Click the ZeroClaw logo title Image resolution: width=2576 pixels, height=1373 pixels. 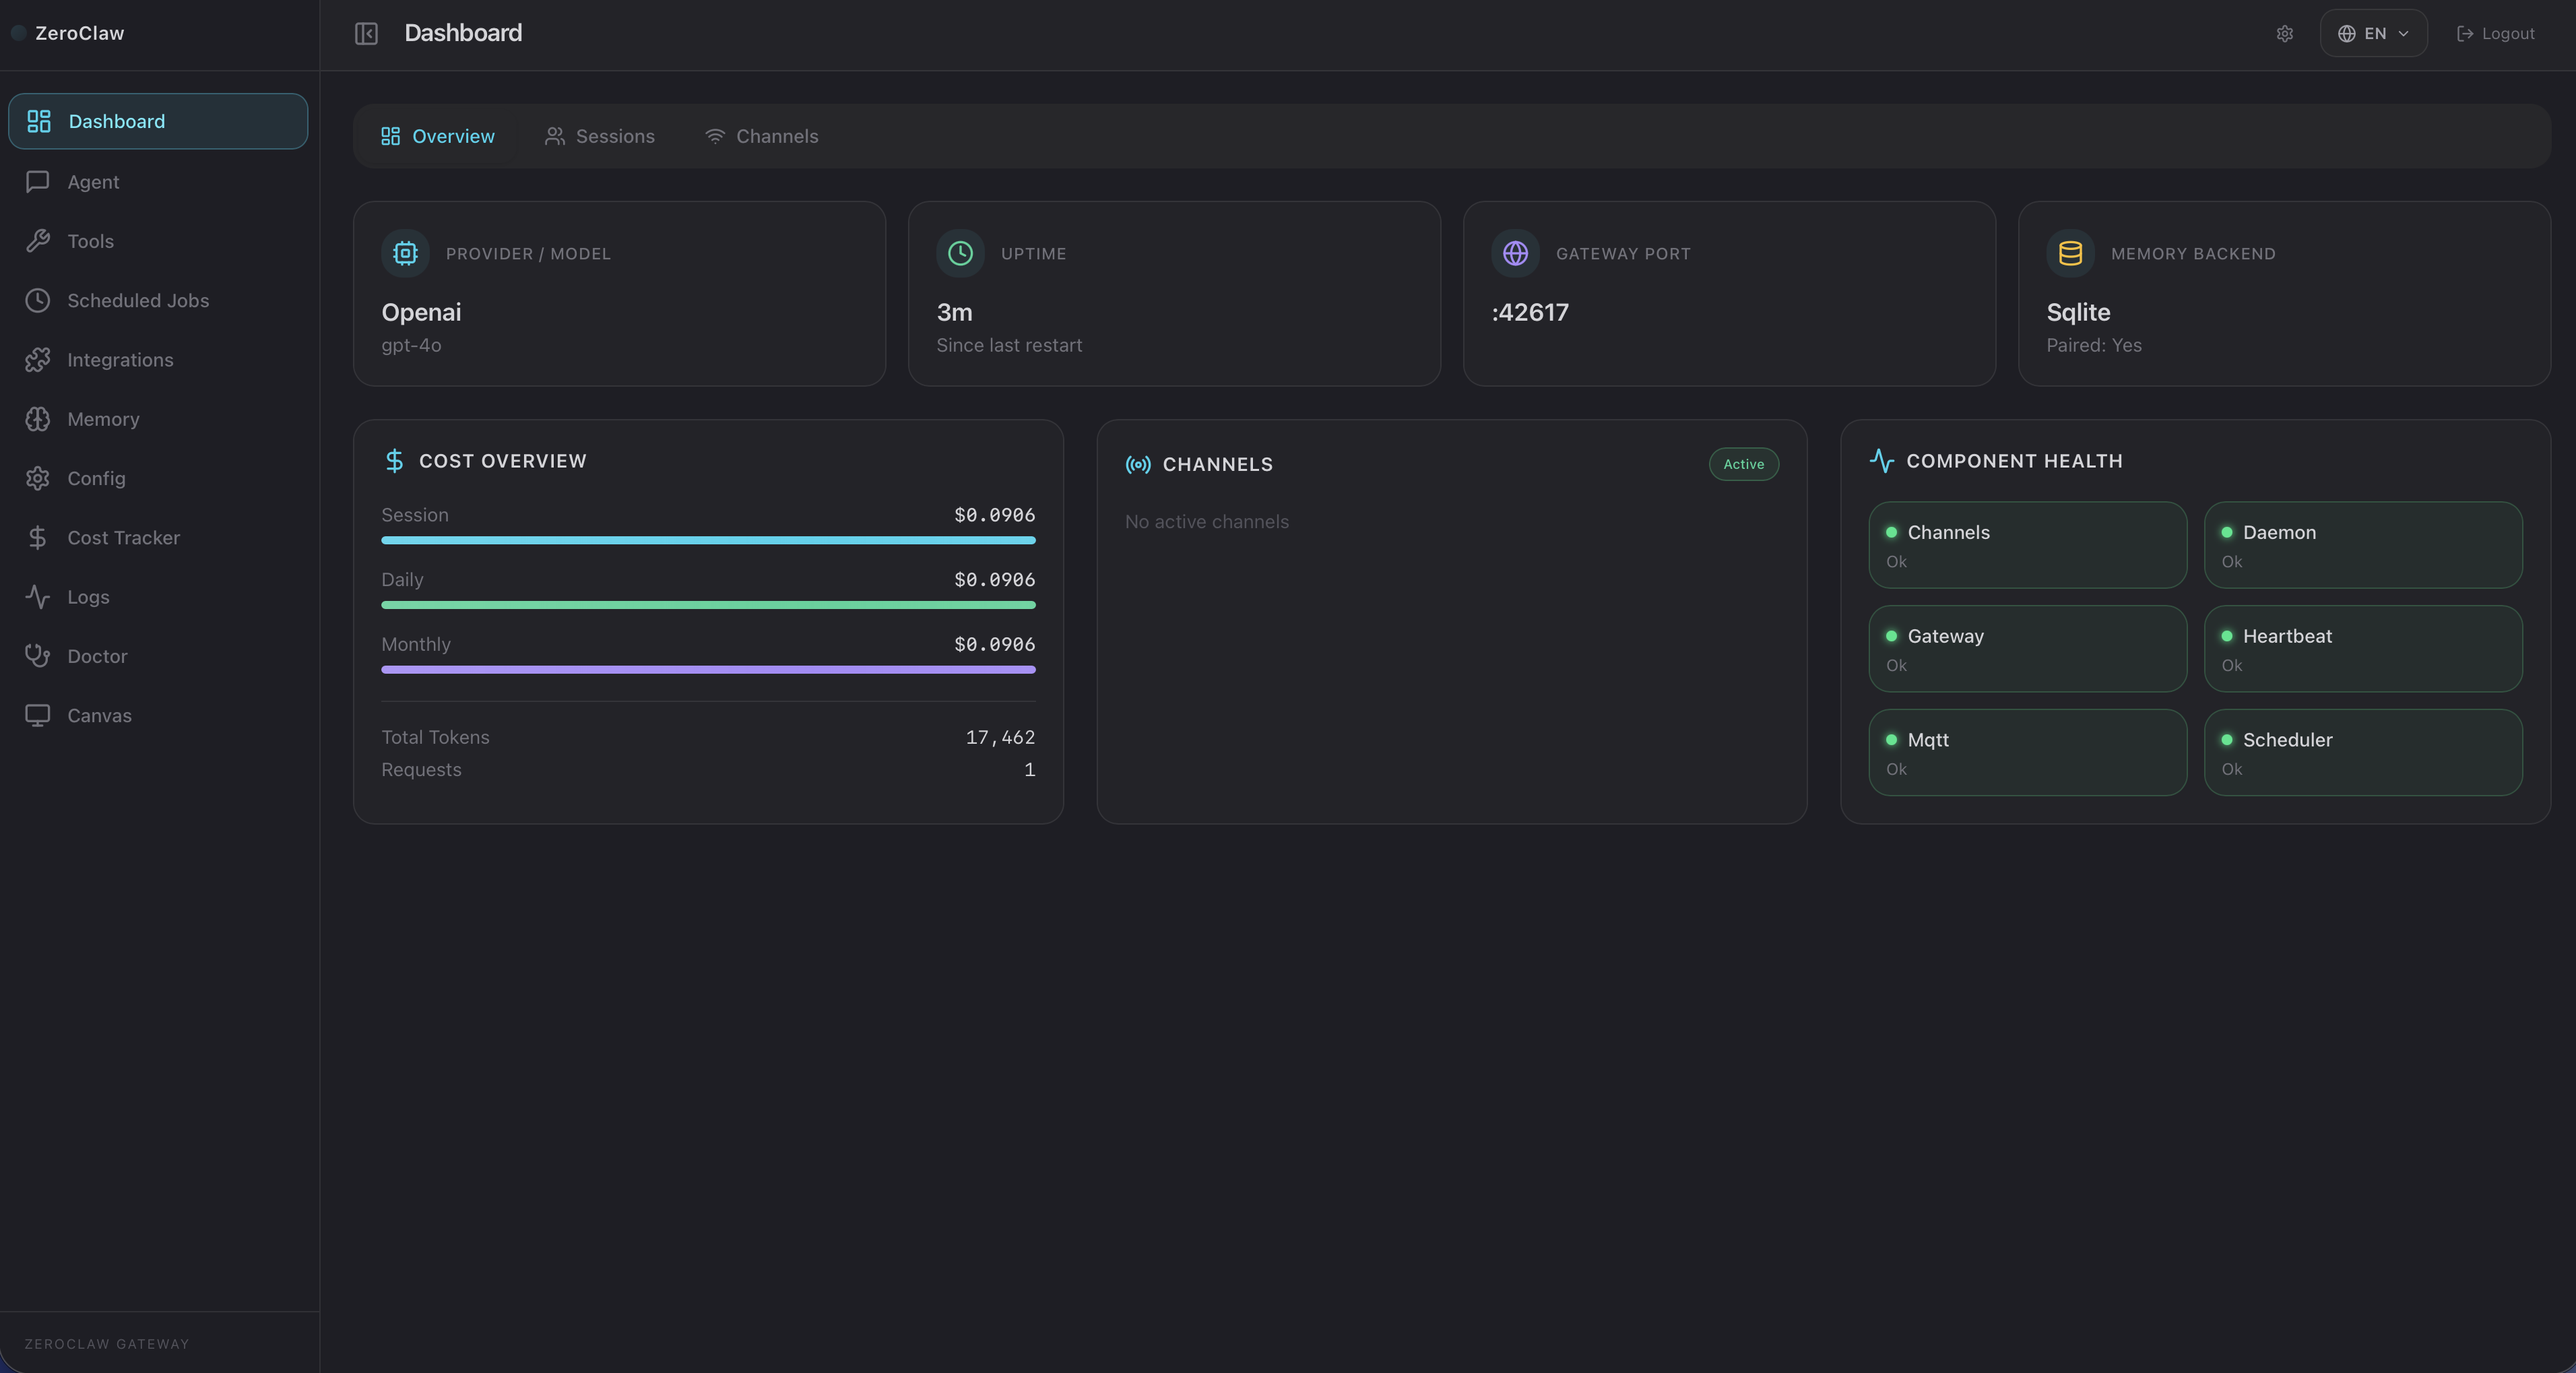coord(80,33)
